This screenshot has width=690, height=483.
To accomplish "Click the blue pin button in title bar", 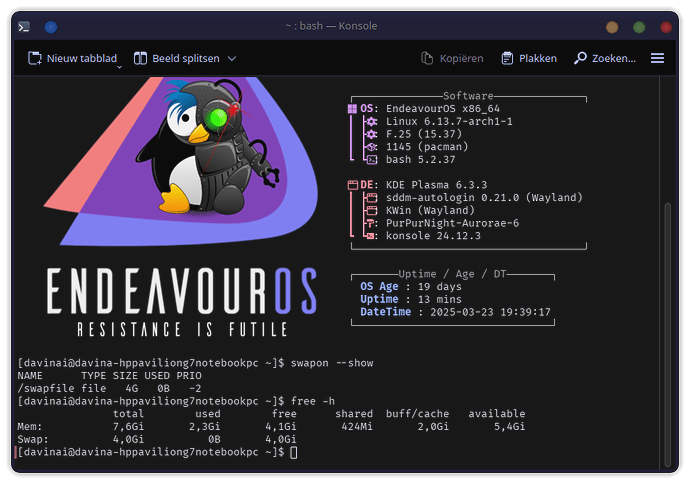I will pyautogui.click(x=51, y=27).
